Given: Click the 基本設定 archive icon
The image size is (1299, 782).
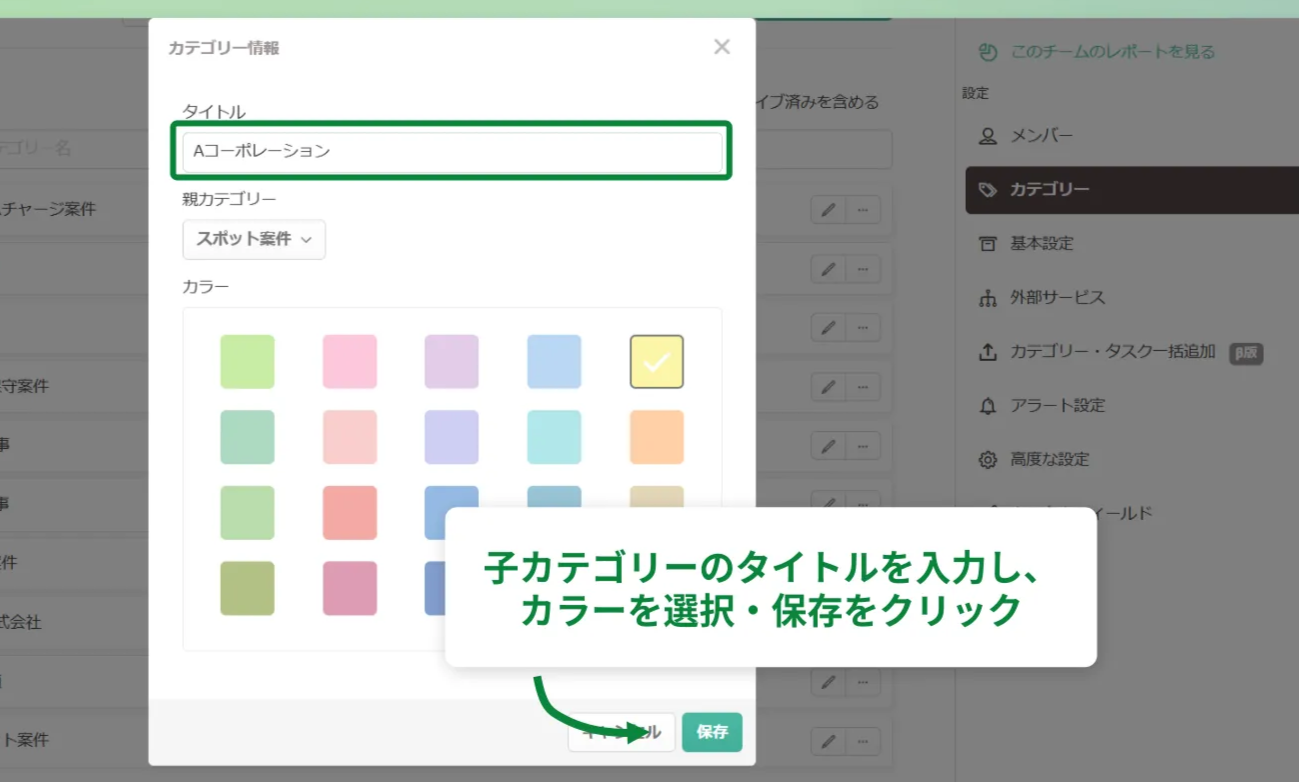Looking at the screenshot, I should [x=988, y=244].
